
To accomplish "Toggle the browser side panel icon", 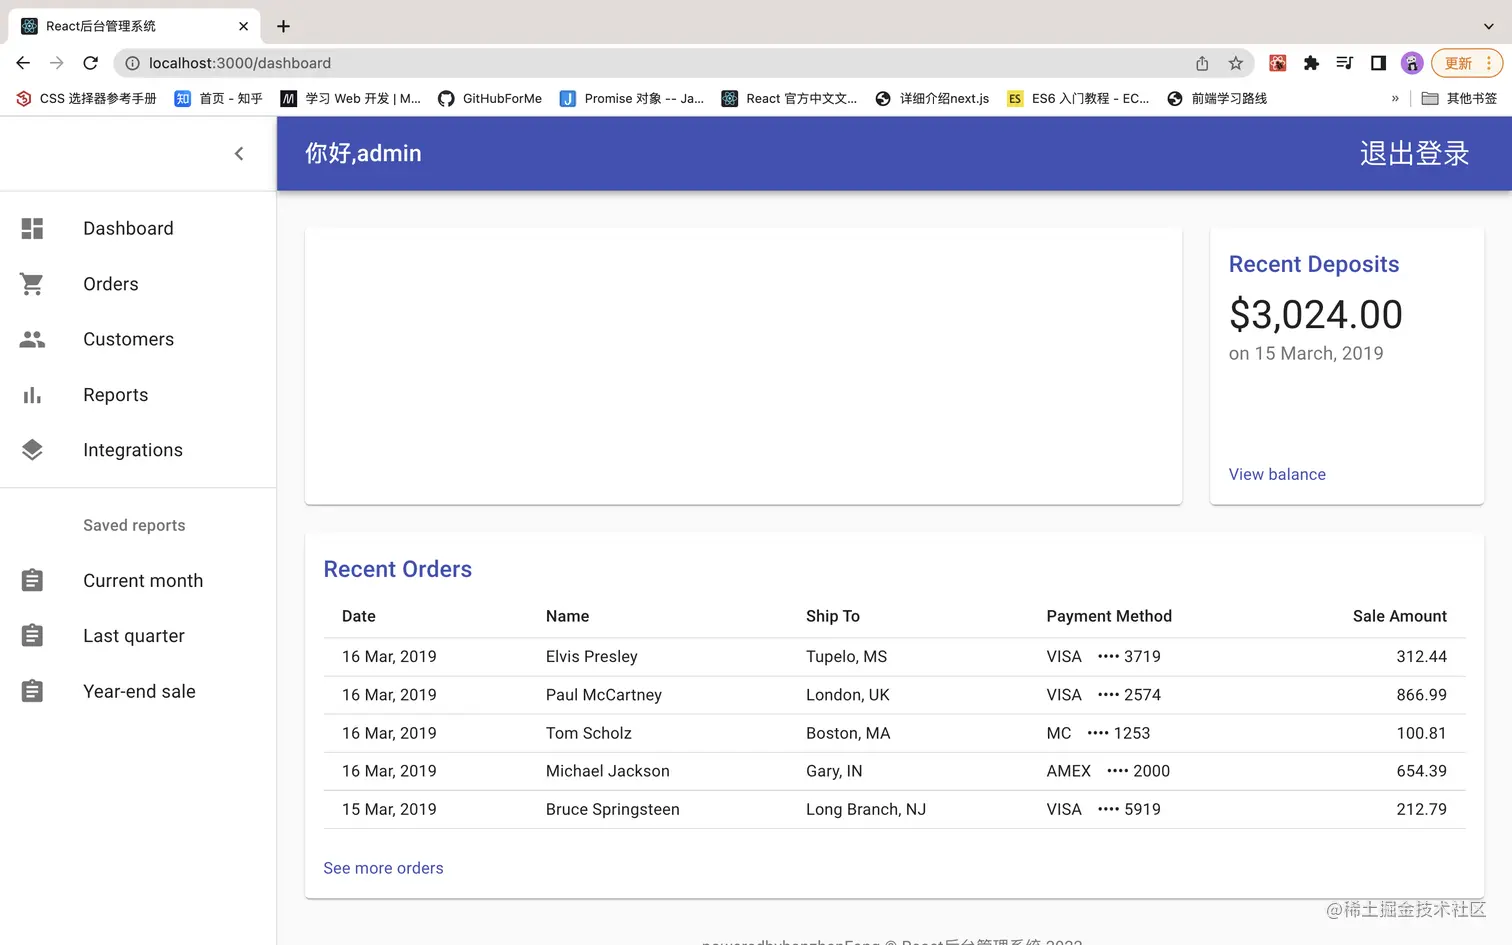I will (x=1378, y=63).
